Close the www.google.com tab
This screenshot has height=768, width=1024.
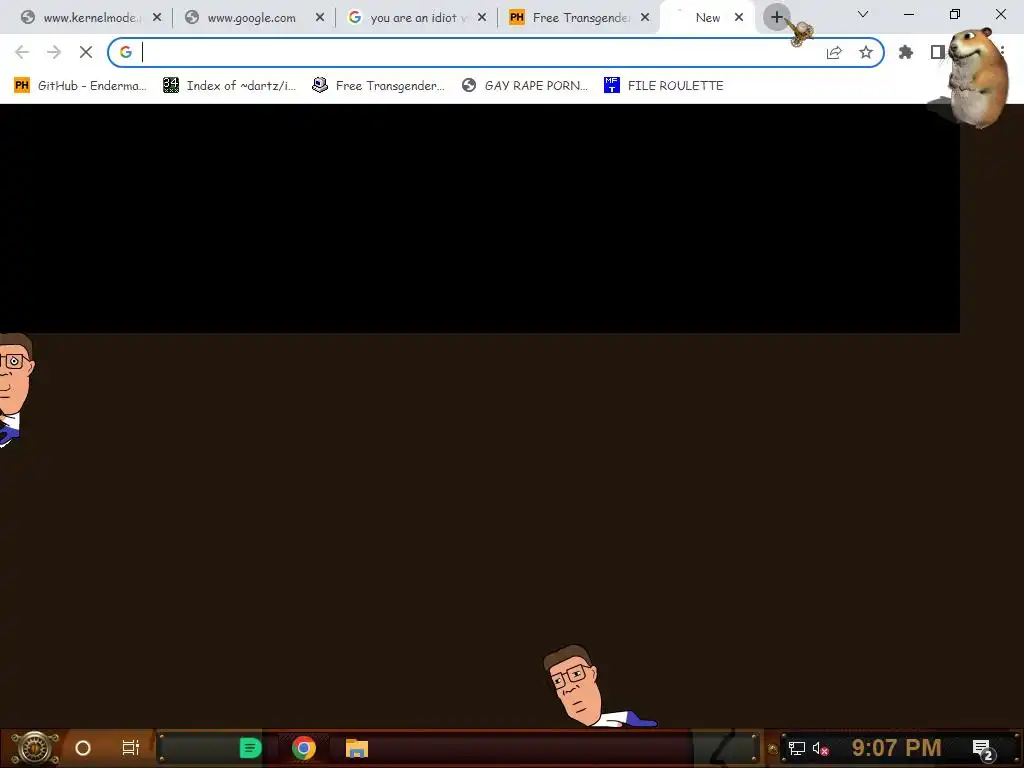(320, 18)
